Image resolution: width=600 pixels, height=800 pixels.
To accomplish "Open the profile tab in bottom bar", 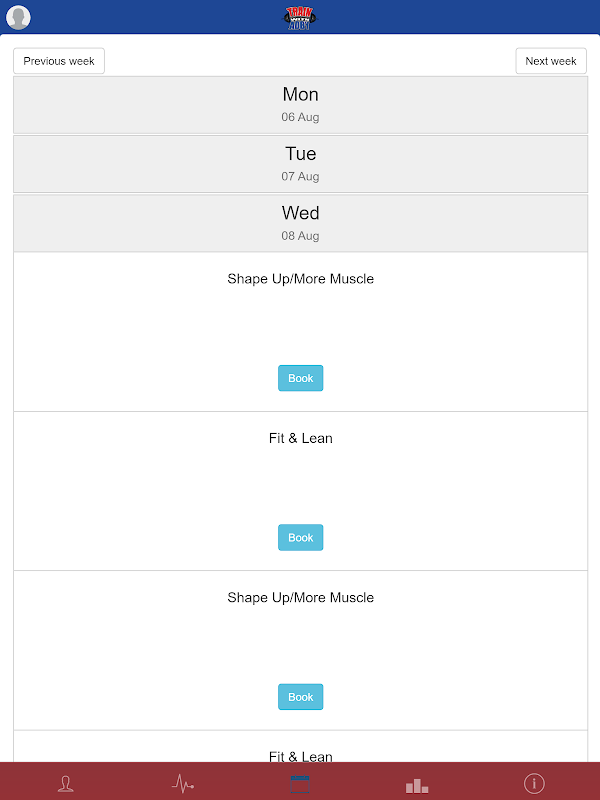I will click(66, 784).
